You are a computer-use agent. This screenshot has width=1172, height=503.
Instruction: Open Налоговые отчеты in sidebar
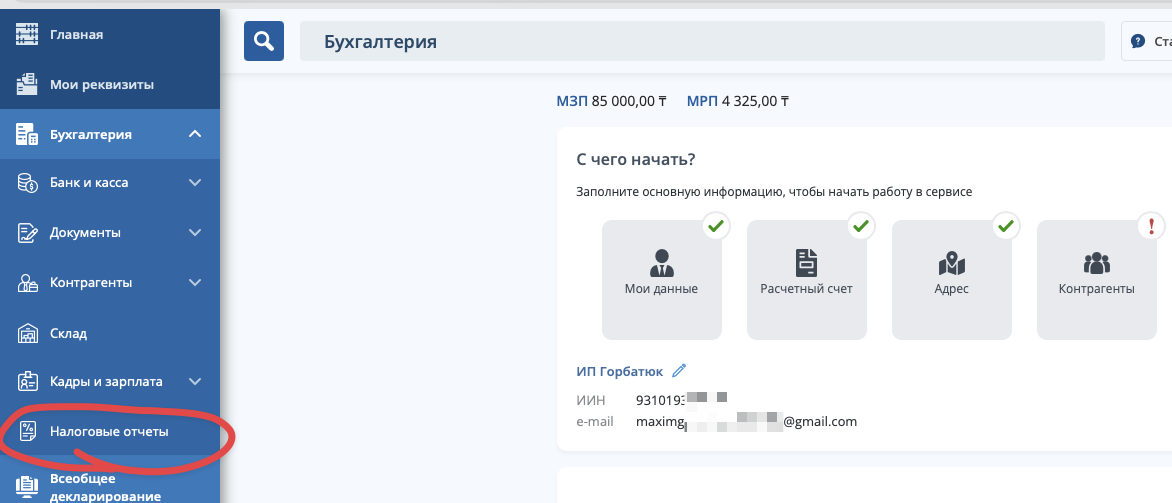pos(110,432)
